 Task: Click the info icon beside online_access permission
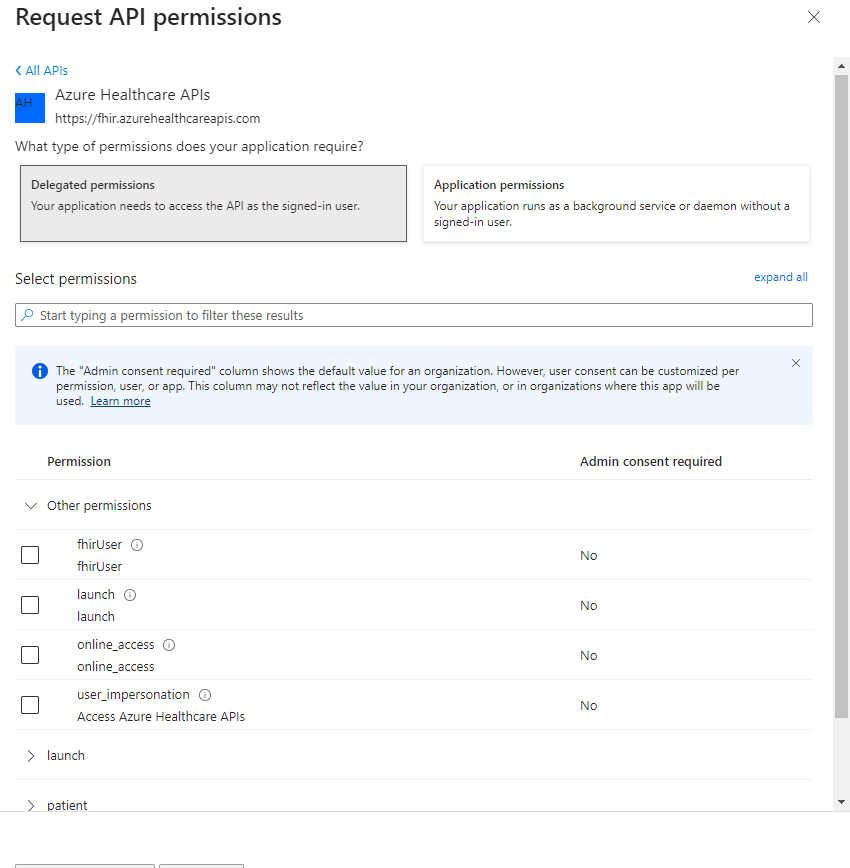[169, 644]
